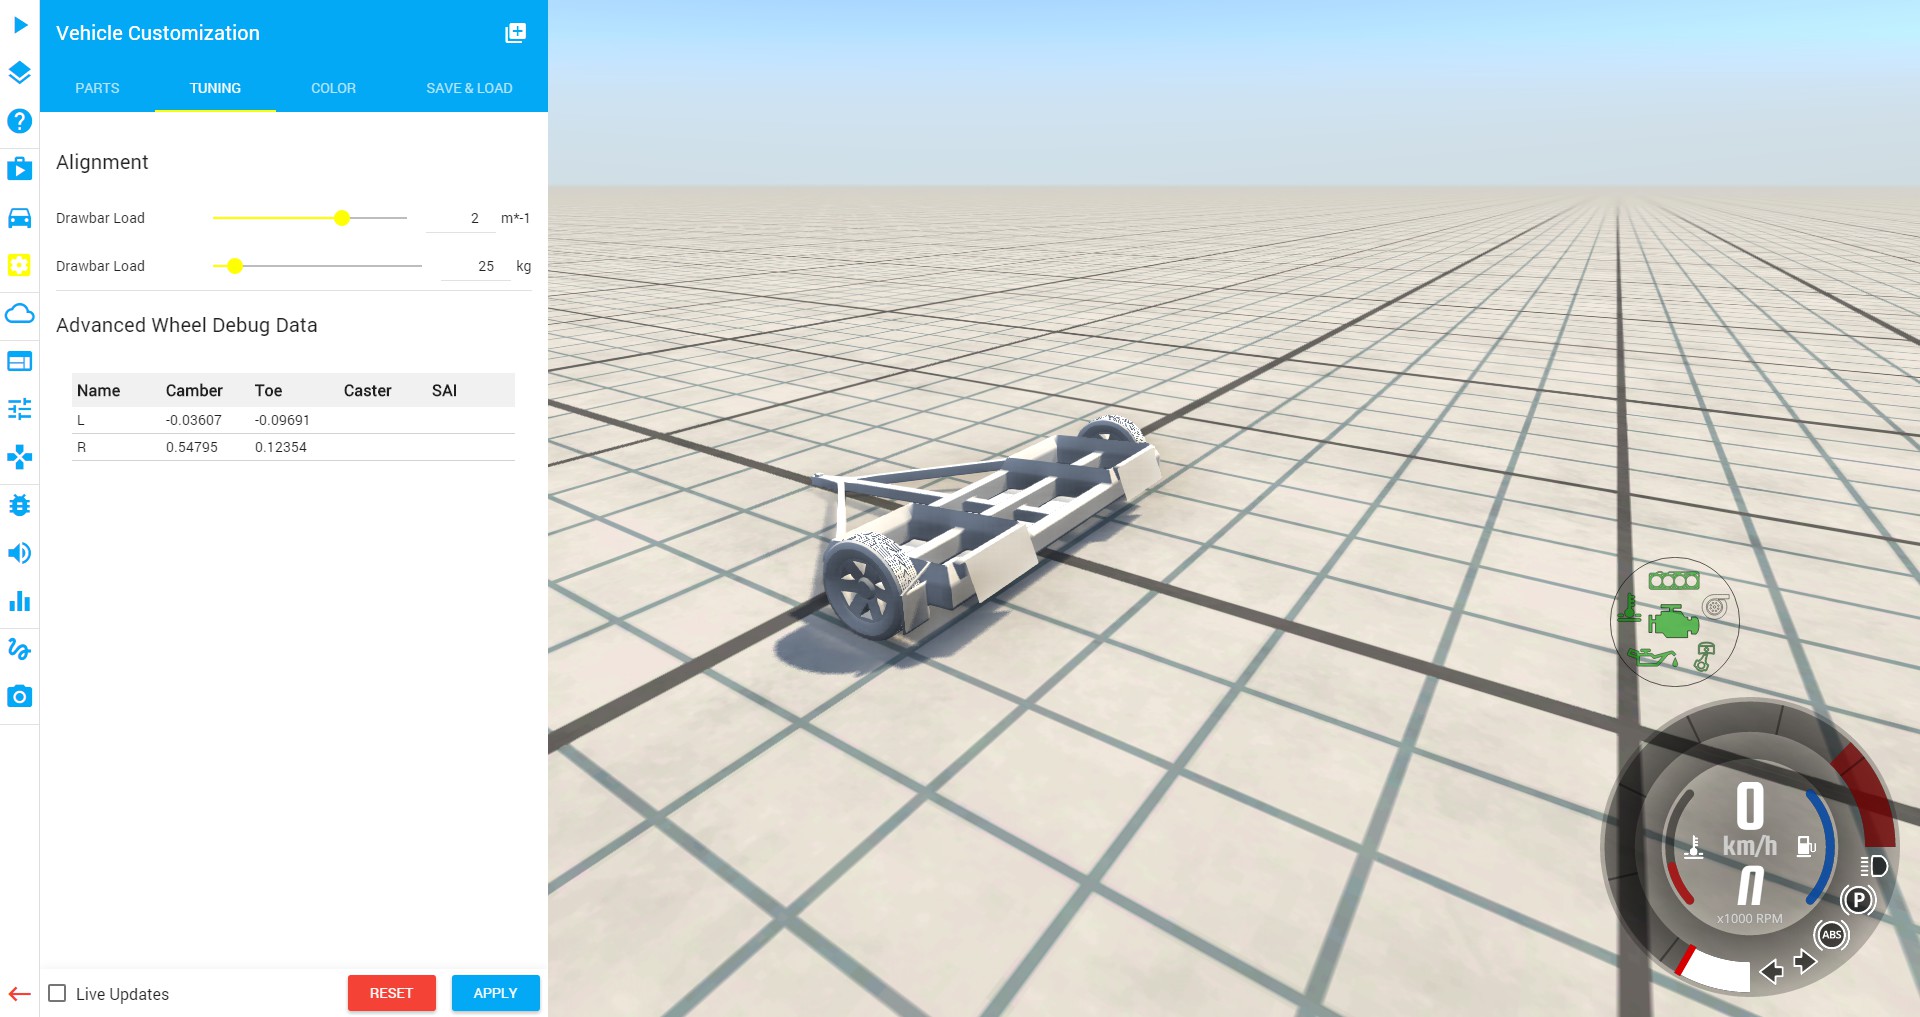Click the camber value 0.54795

(192, 447)
